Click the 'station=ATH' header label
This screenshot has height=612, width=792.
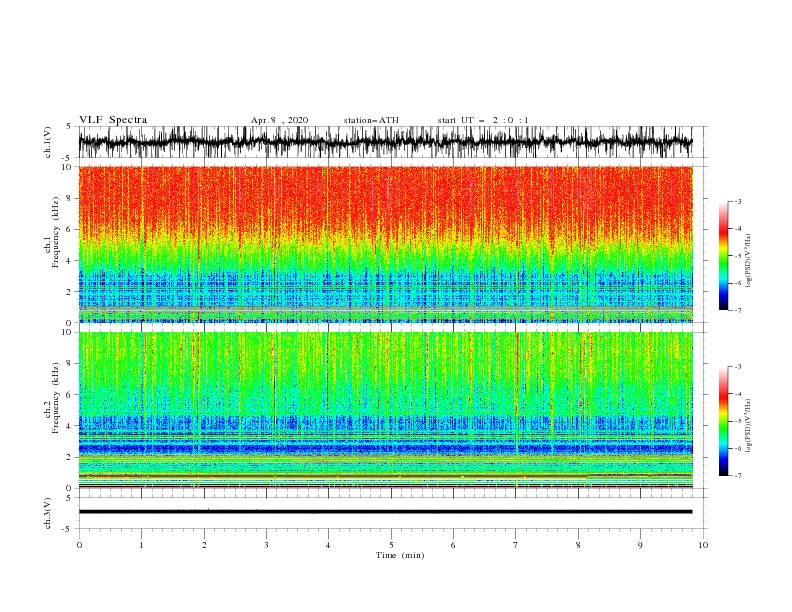coord(371,120)
